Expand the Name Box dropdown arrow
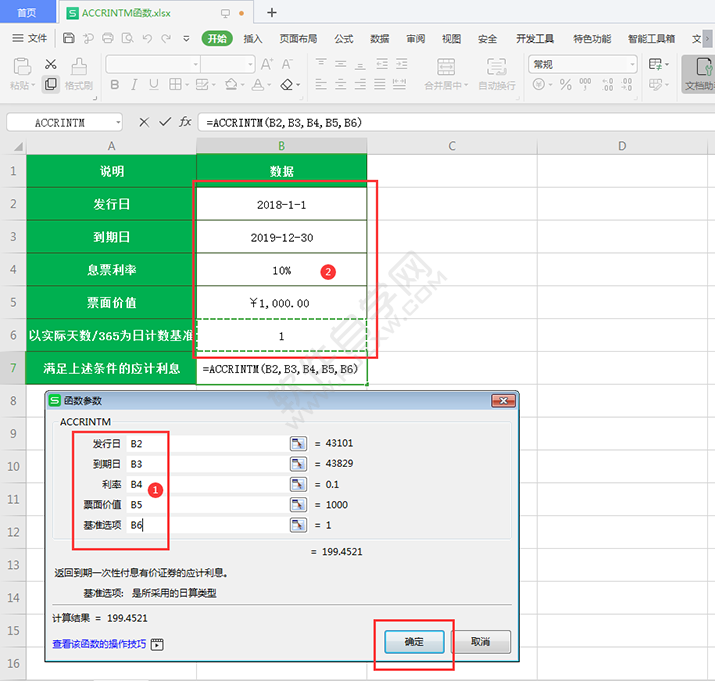 (x=118, y=122)
